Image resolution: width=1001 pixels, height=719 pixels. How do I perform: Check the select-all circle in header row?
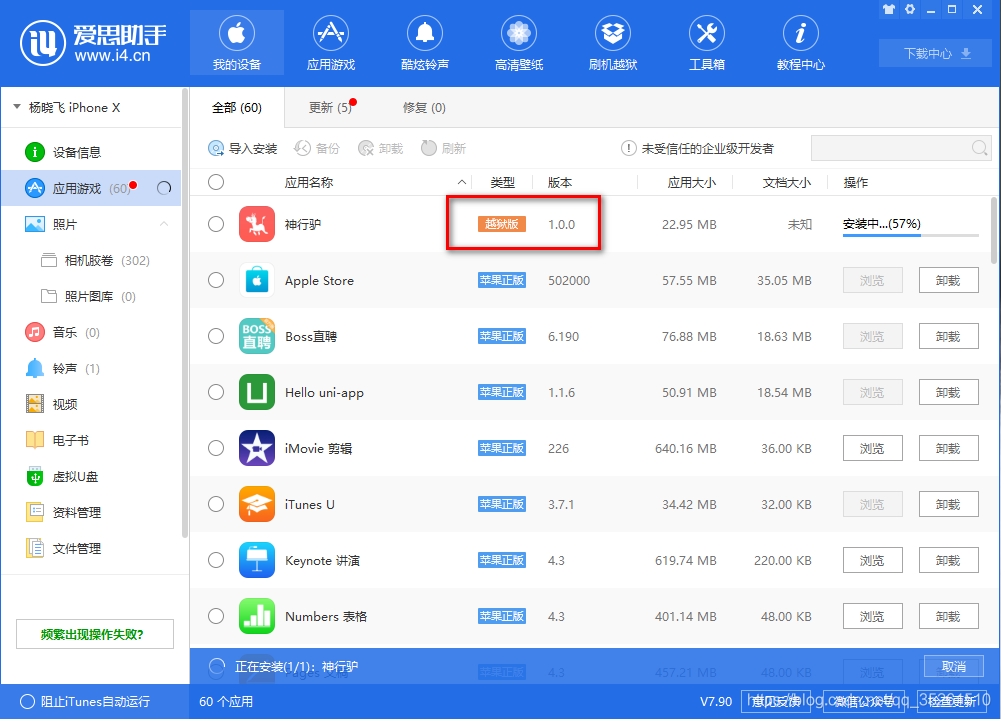coord(216,182)
